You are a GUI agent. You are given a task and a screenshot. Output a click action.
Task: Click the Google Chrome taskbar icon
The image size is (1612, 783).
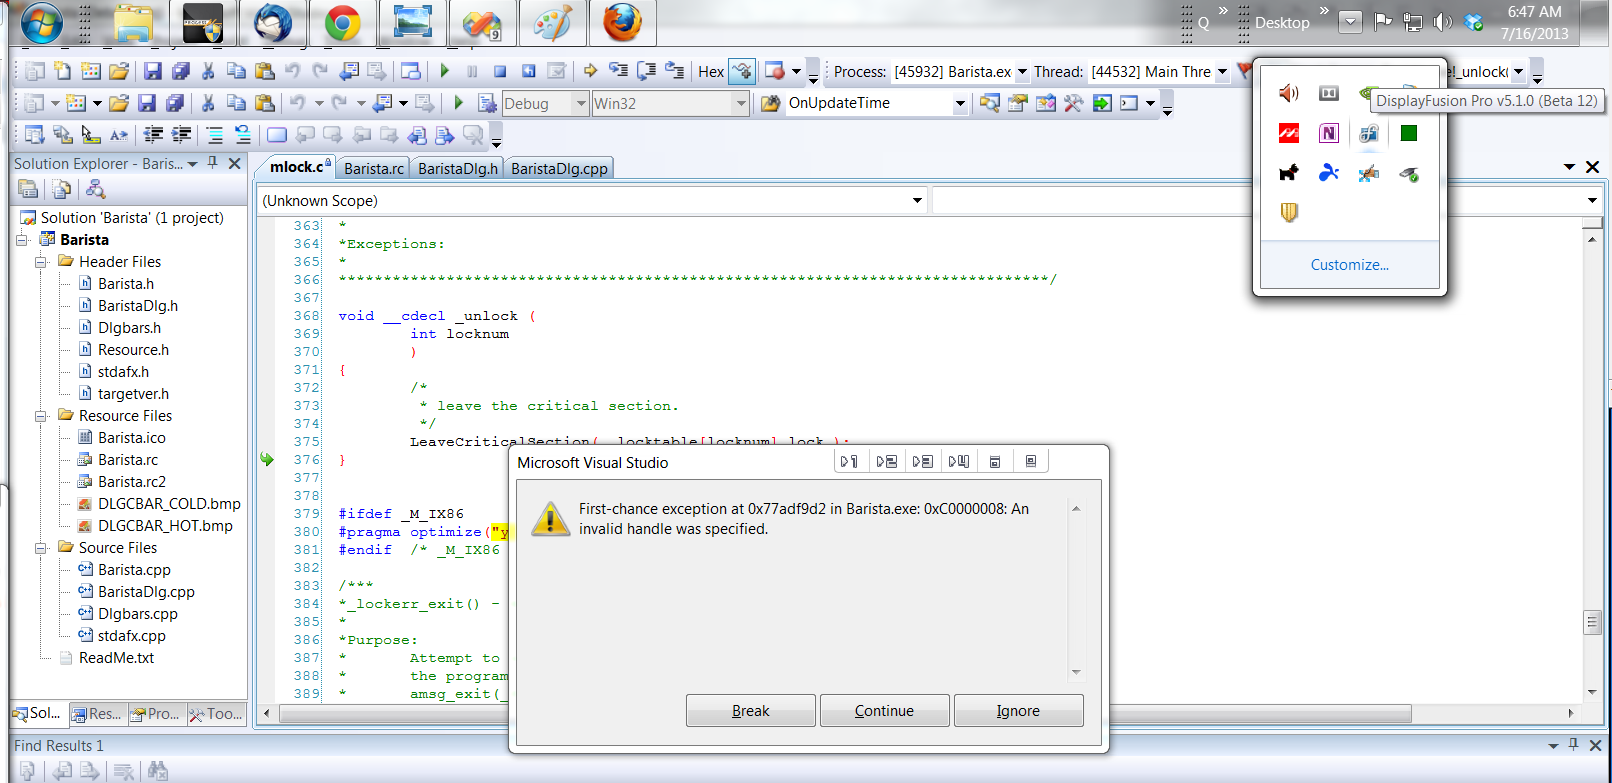[x=342, y=23]
